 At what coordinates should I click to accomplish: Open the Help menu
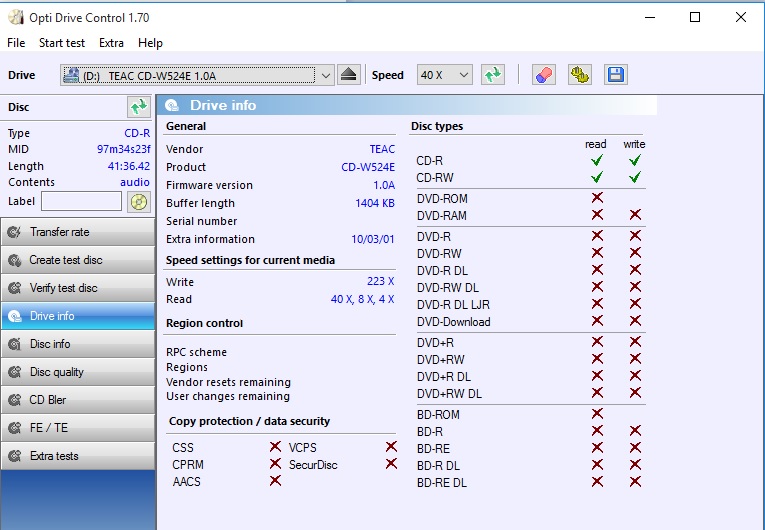tap(150, 43)
